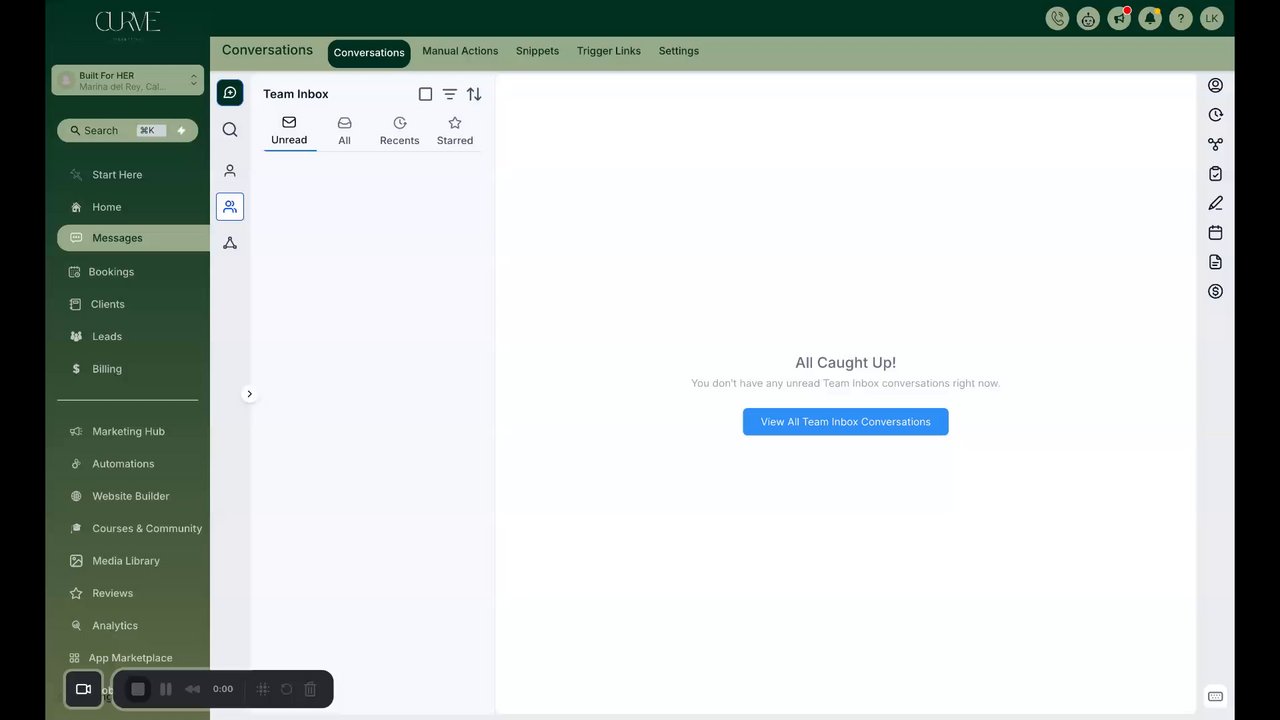This screenshot has height=720, width=1280.
Task: Open the triangle network icon in side rail
Action: point(230,243)
